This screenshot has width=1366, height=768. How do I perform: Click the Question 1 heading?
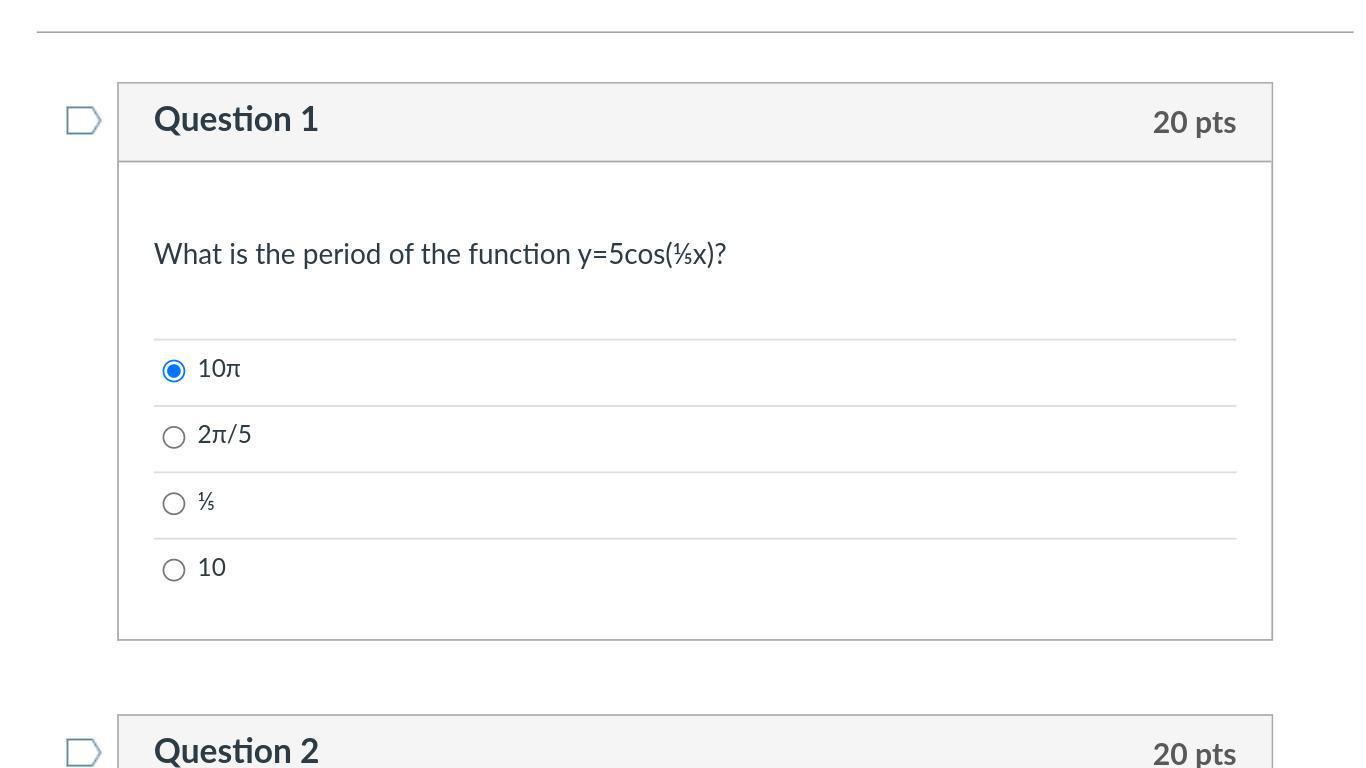(236, 120)
